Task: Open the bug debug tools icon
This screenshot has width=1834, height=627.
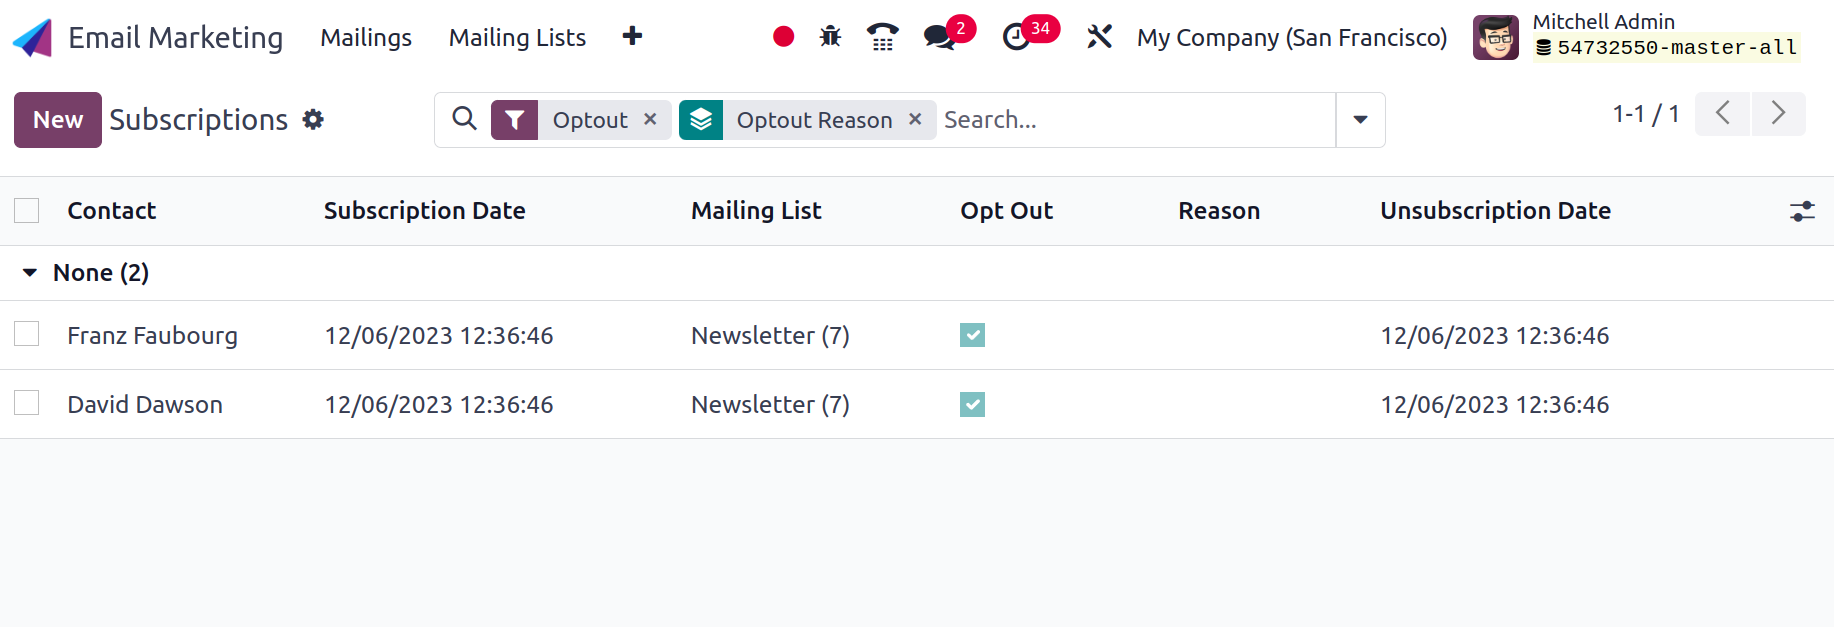Action: [x=830, y=37]
